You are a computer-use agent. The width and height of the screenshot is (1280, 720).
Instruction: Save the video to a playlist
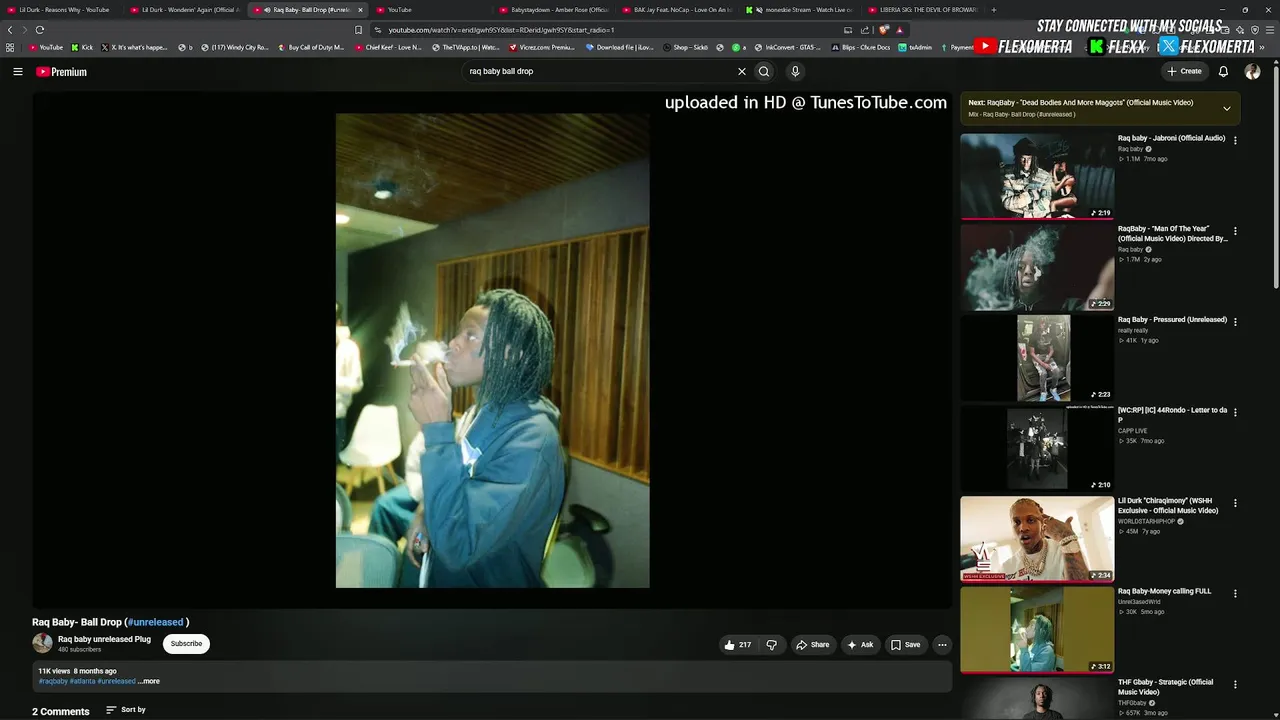[x=905, y=645]
